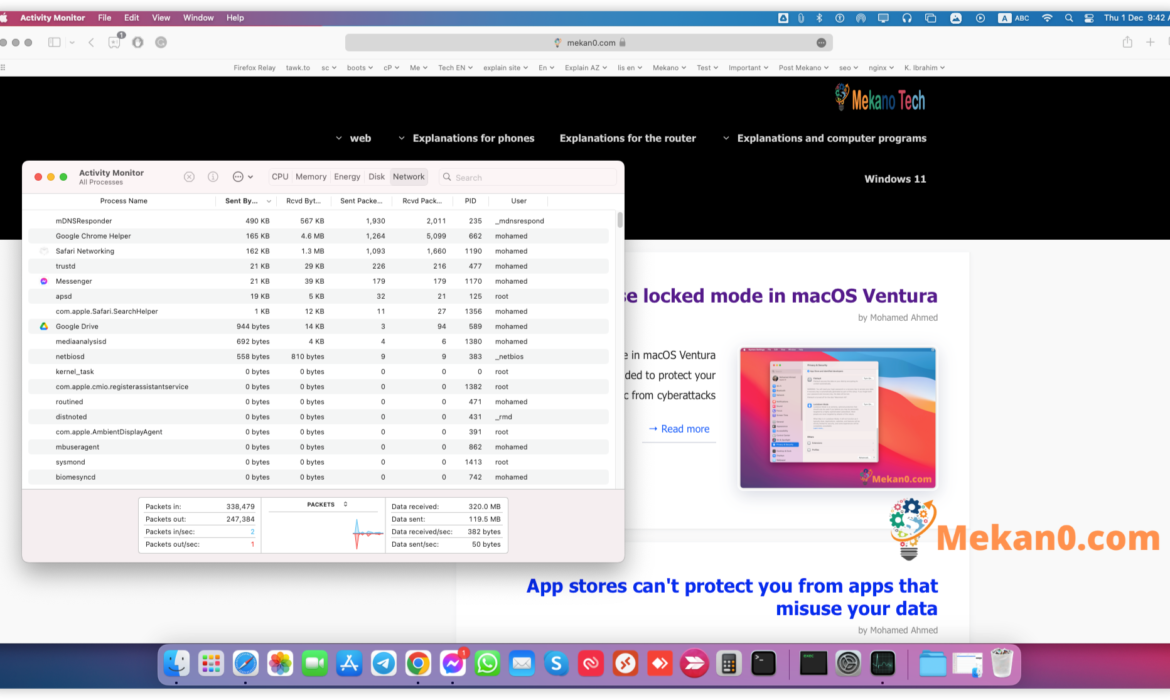Open Terminal from the Dock

coord(763,663)
